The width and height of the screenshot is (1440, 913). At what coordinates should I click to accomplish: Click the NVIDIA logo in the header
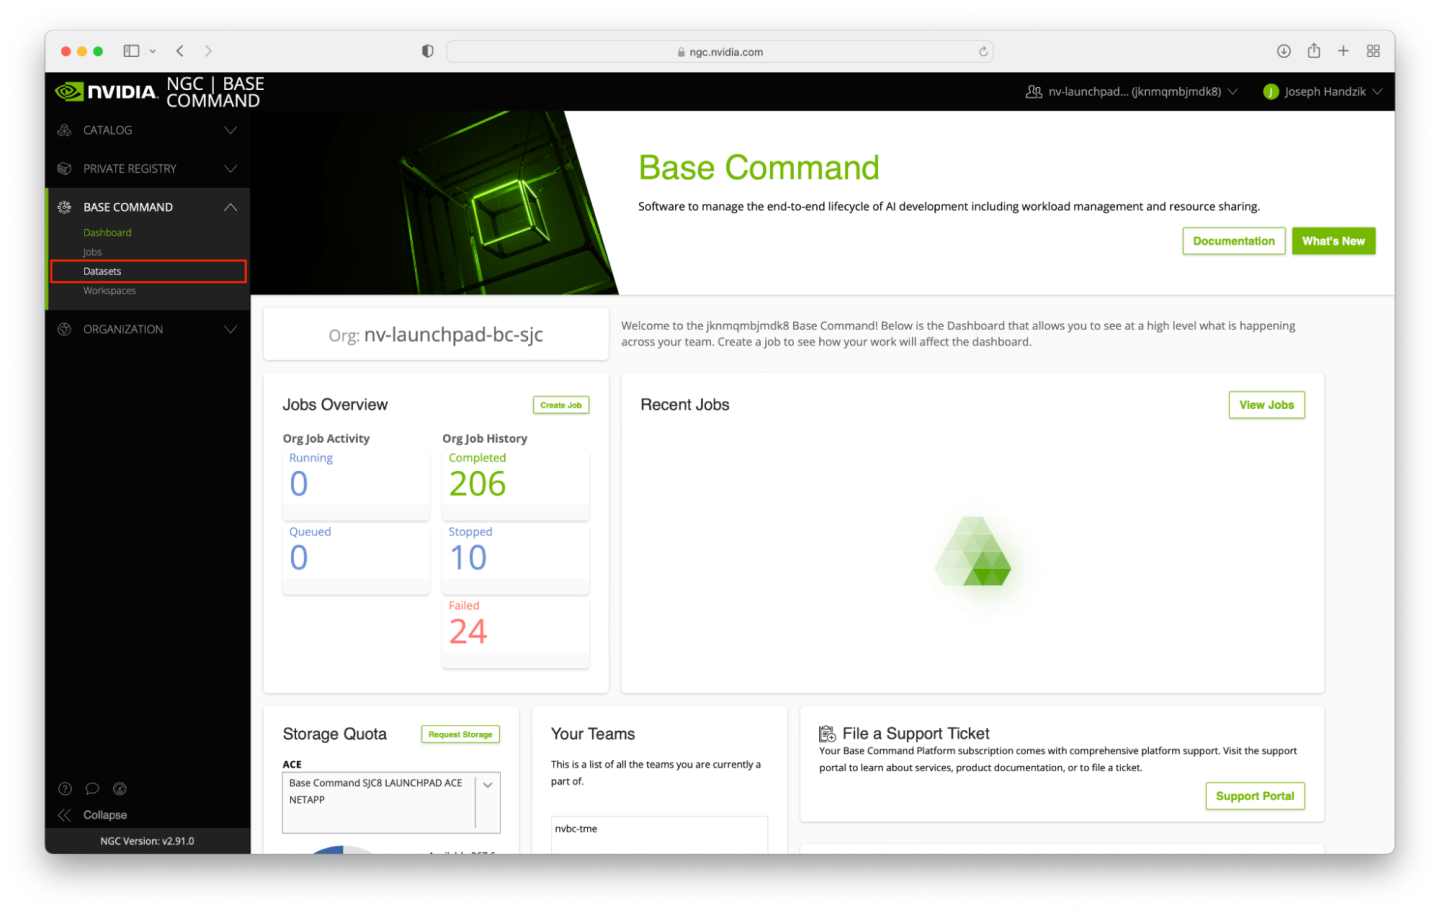[x=107, y=92]
